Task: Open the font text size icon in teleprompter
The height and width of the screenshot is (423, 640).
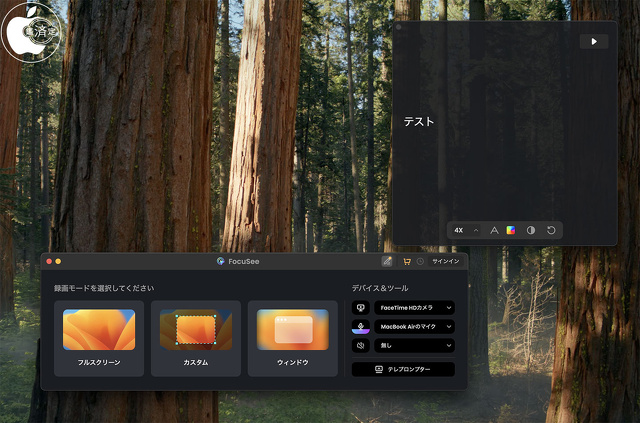Action: click(x=494, y=230)
